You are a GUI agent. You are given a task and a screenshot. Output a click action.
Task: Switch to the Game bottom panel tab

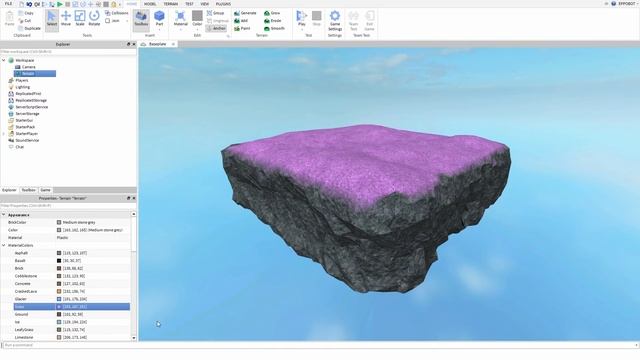click(x=45, y=190)
